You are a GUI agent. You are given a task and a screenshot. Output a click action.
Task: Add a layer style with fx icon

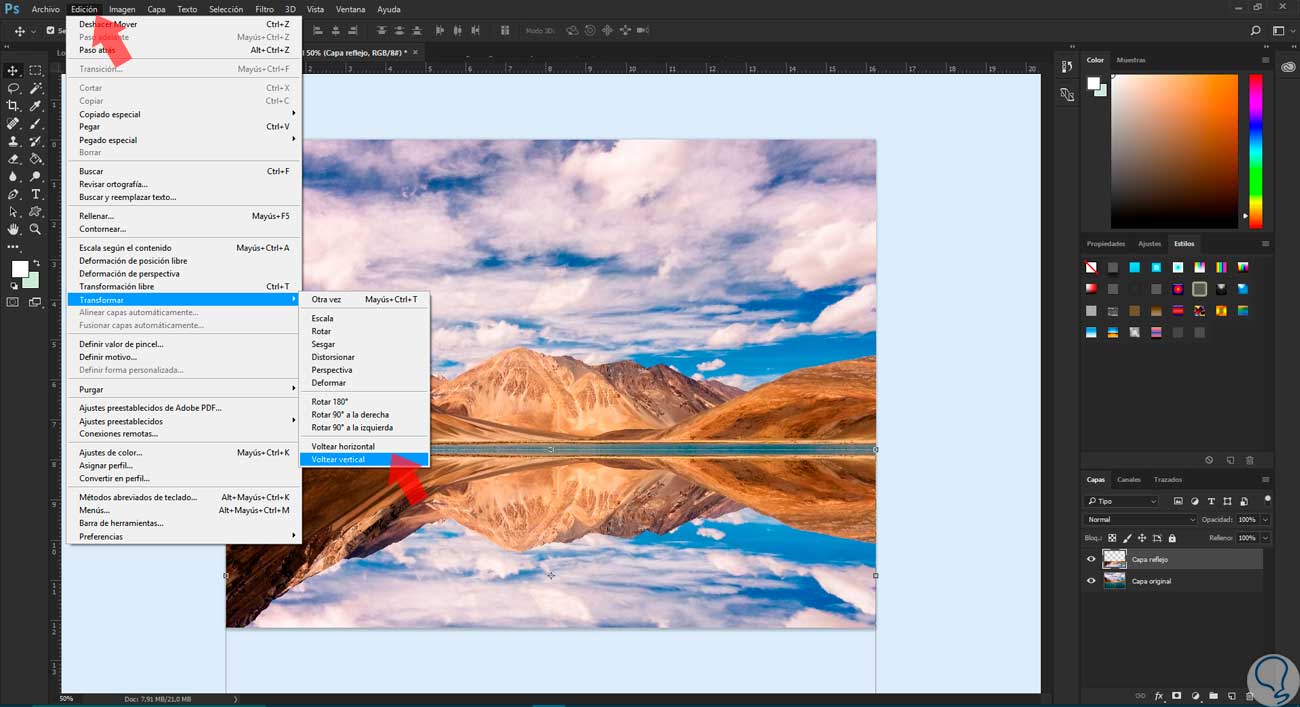(x=1159, y=696)
